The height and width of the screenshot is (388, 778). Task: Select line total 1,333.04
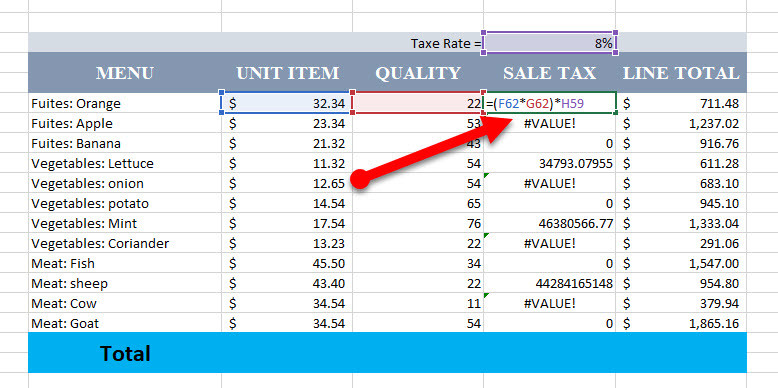(x=681, y=223)
